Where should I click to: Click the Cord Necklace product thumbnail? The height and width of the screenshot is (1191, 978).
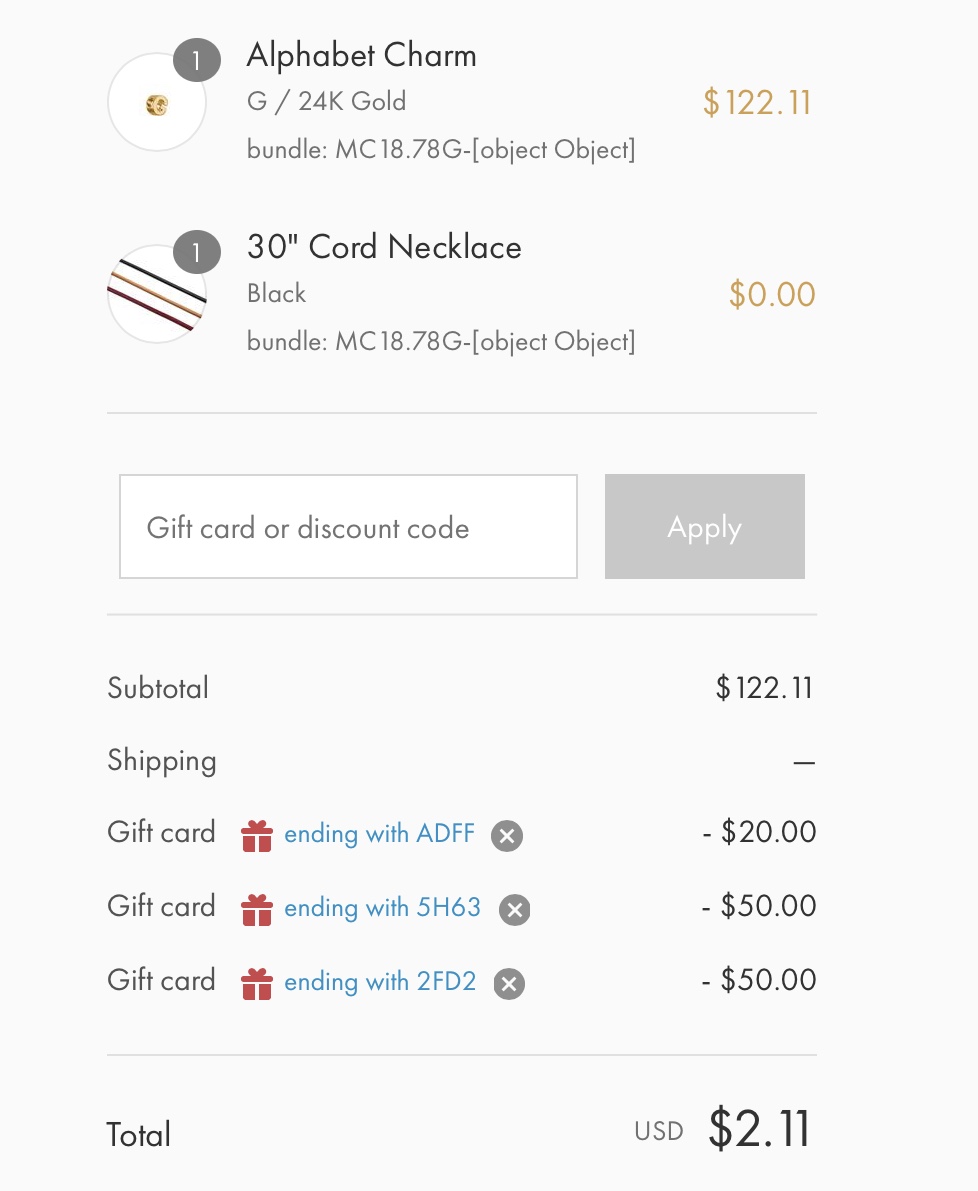tap(156, 294)
